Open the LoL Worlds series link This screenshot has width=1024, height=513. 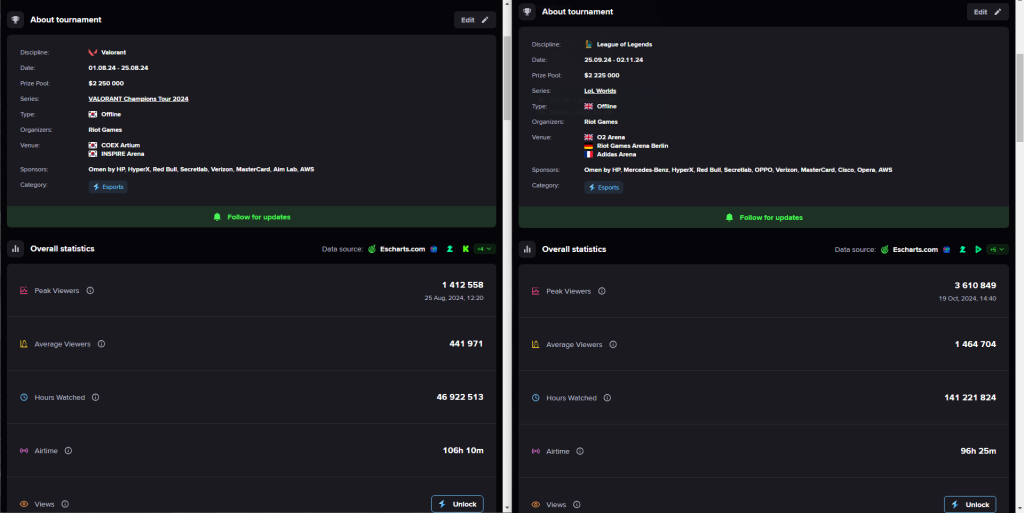pyautogui.click(x=600, y=91)
